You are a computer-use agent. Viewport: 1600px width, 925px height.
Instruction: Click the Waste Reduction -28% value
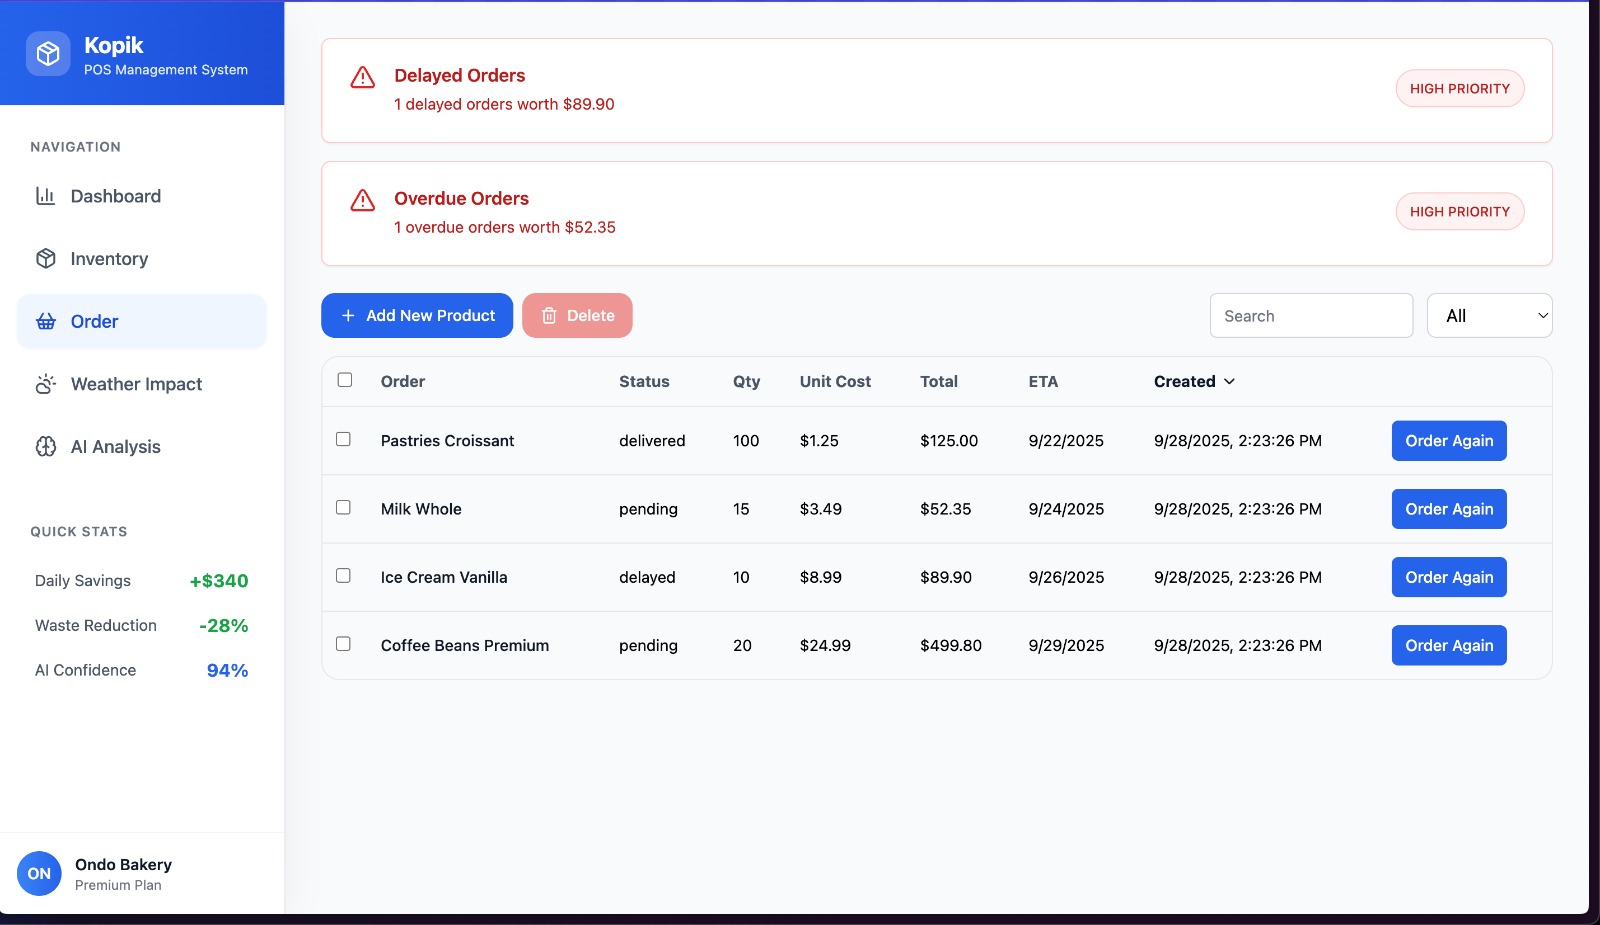pyautogui.click(x=223, y=626)
